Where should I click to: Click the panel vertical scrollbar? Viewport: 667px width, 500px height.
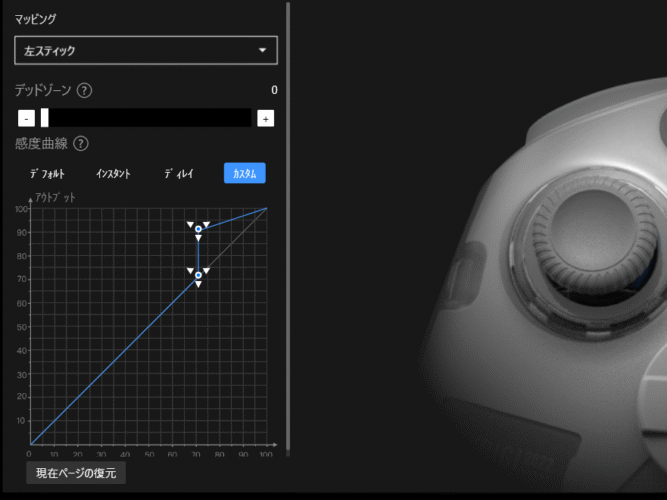click(288, 226)
